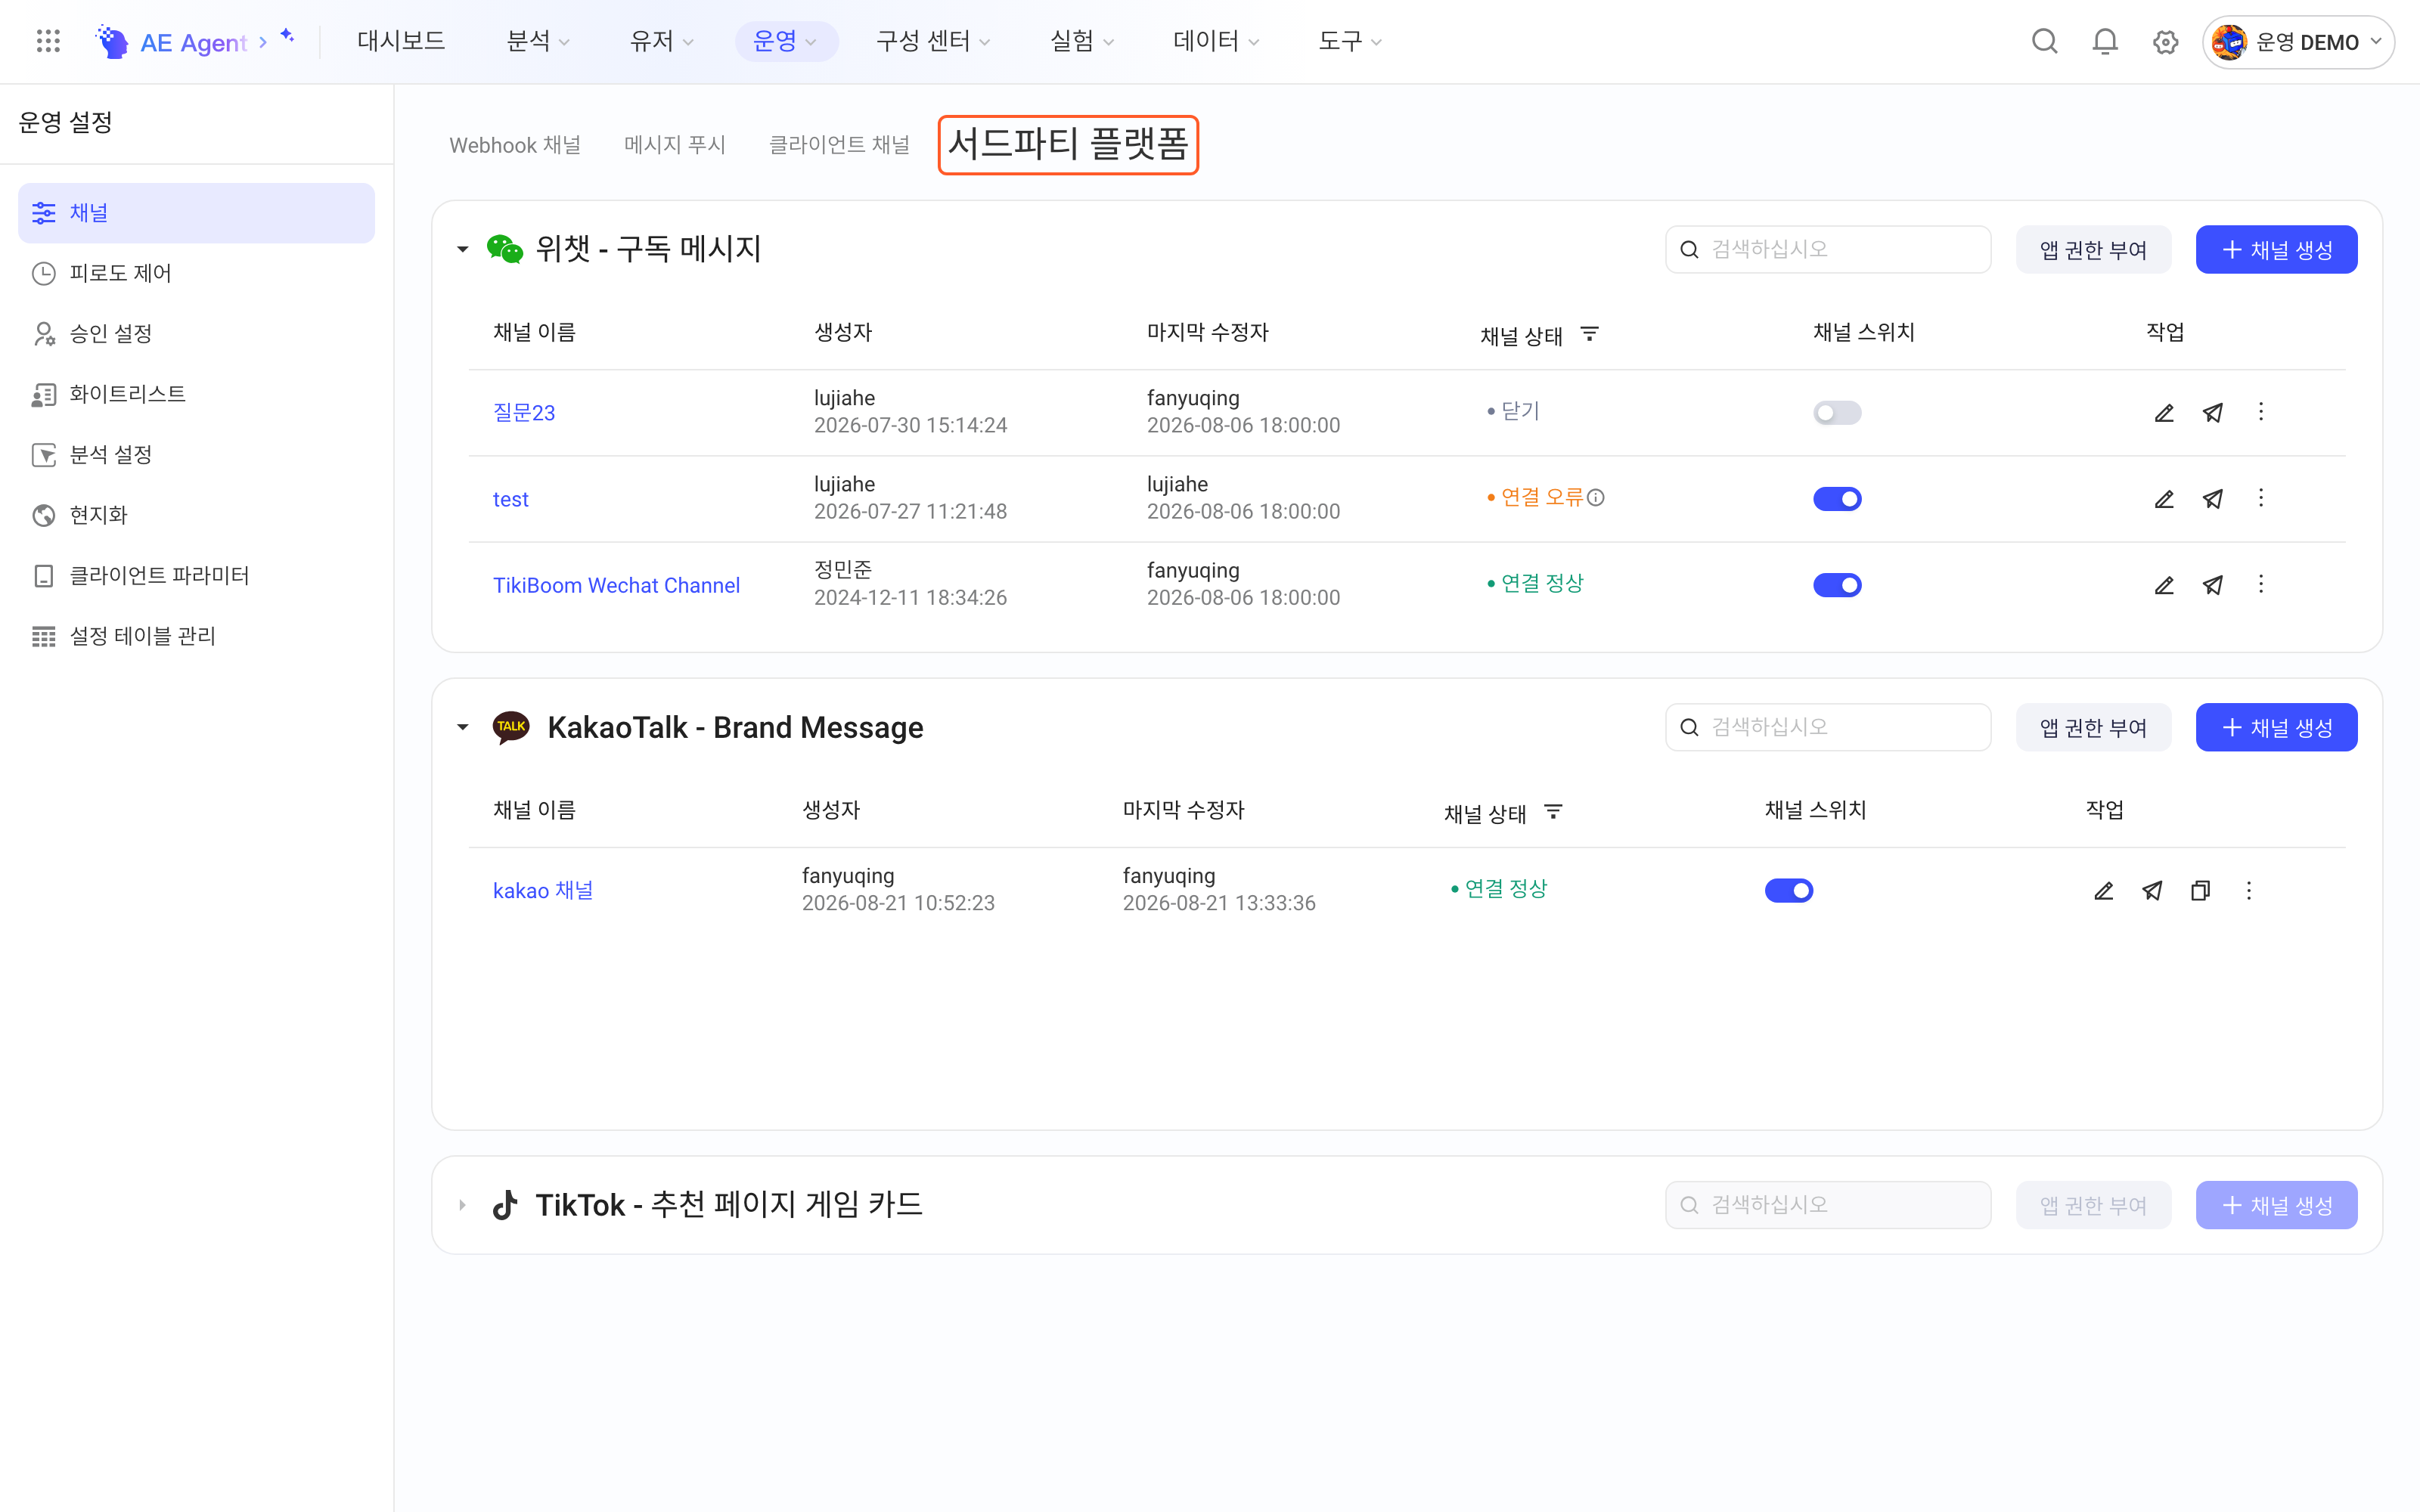Edit the test channel
The width and height of the screenshot is (2420, 1512).
(x=2164, y=499)
